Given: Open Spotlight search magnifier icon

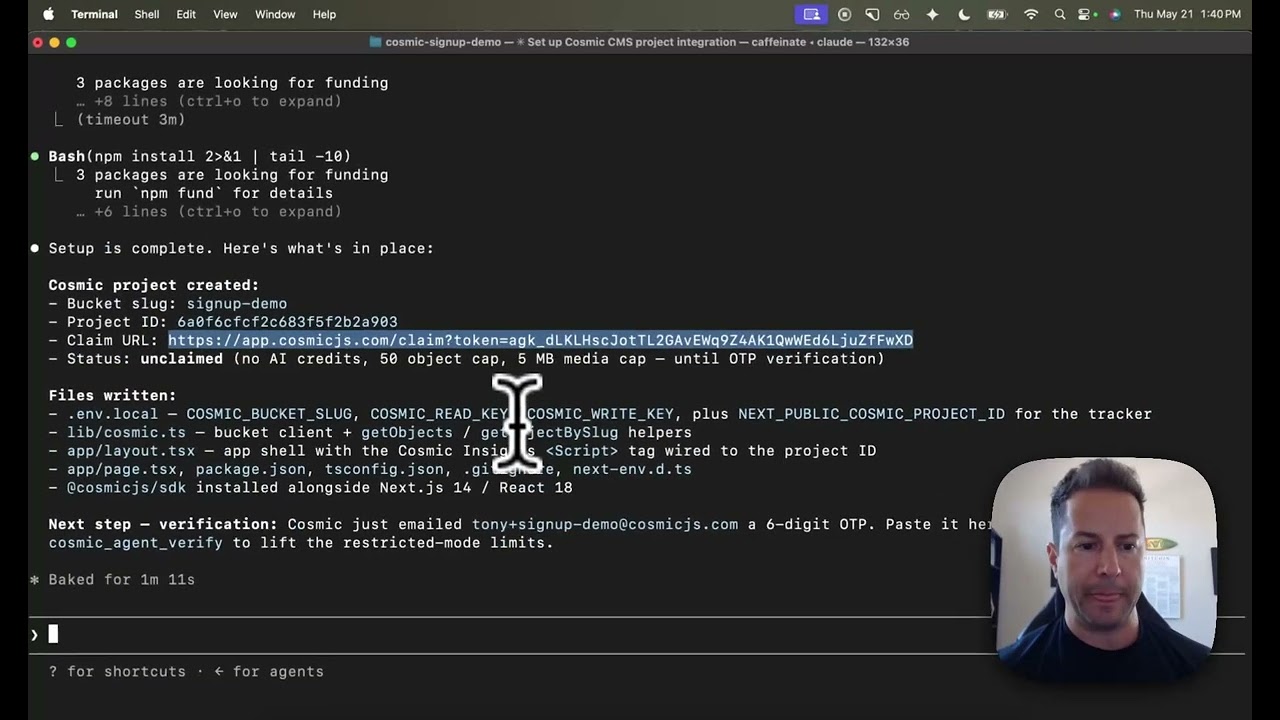Looking at the screenshot, I should click(1060, 14).
